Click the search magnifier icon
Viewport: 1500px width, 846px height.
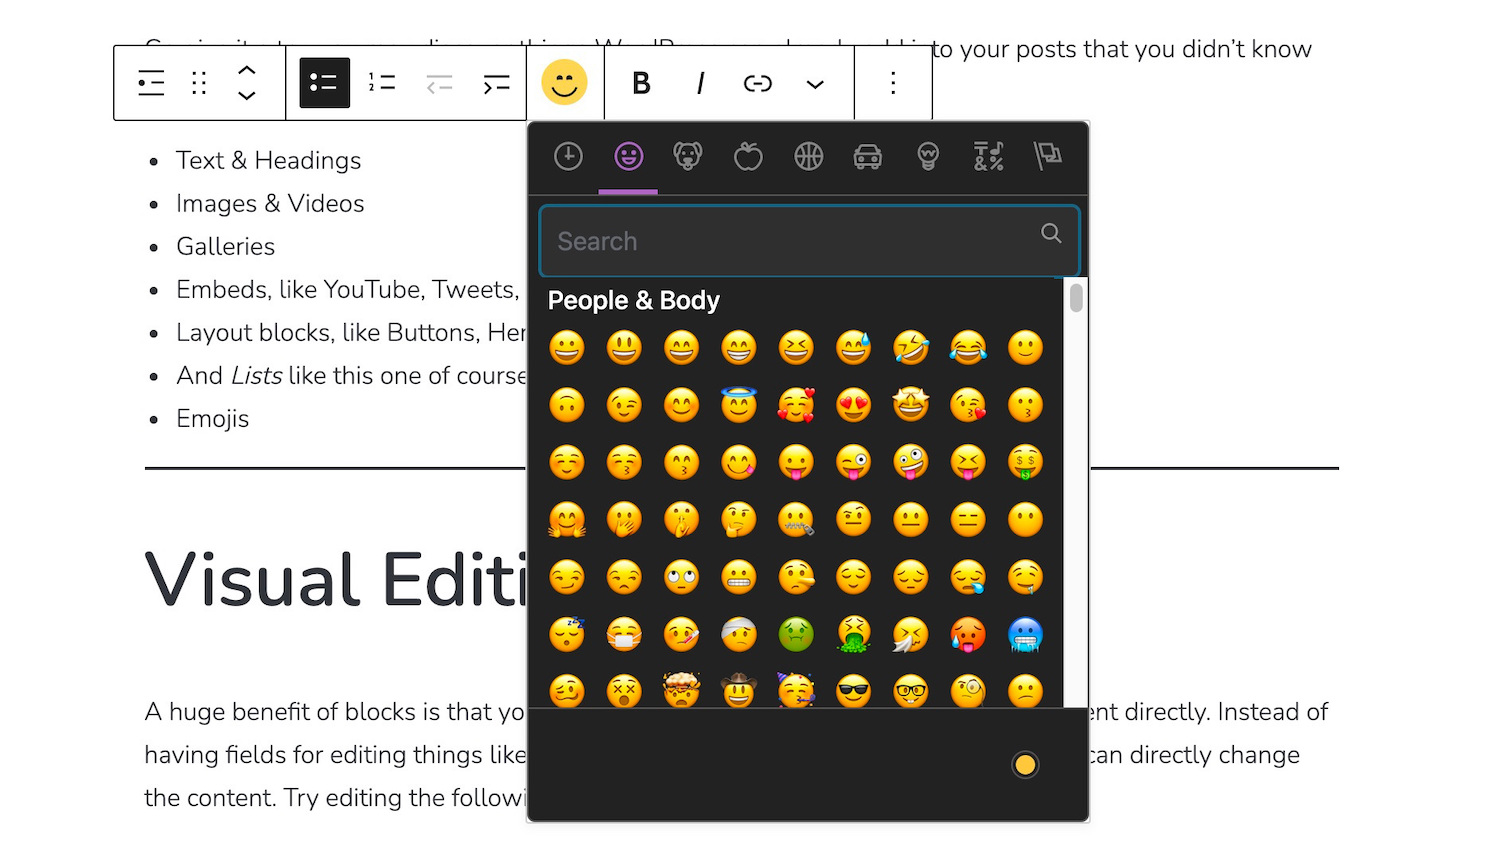(1051, 233)
